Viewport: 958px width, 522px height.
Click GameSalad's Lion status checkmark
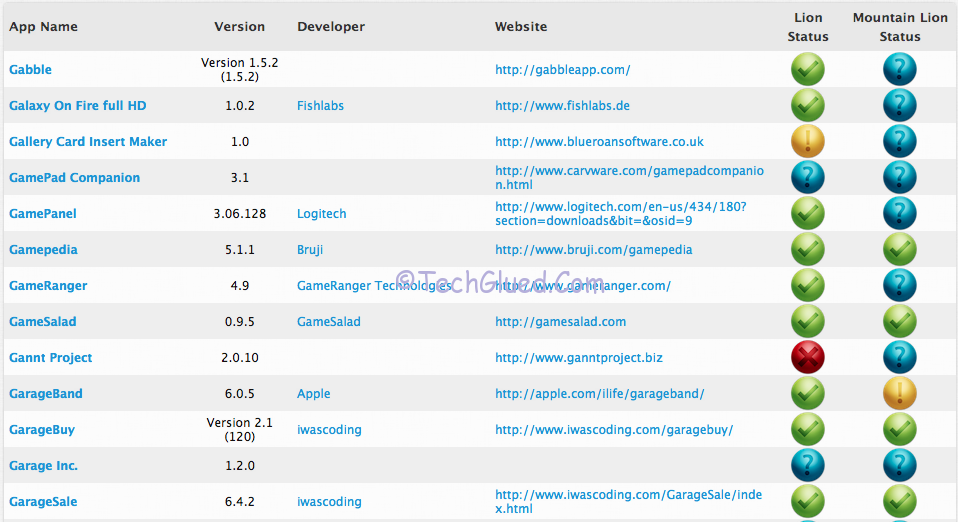[x=808, y=322]
